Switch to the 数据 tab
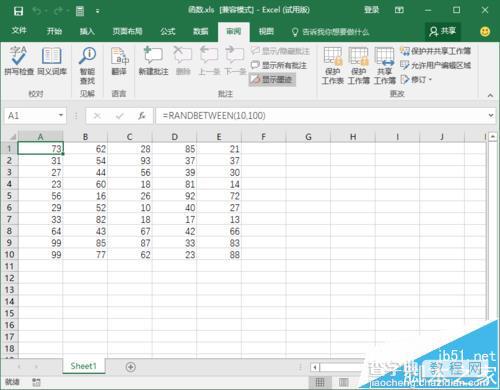This screenshot has height=390, width=500. pyautogui.click(x=201, y=31)
